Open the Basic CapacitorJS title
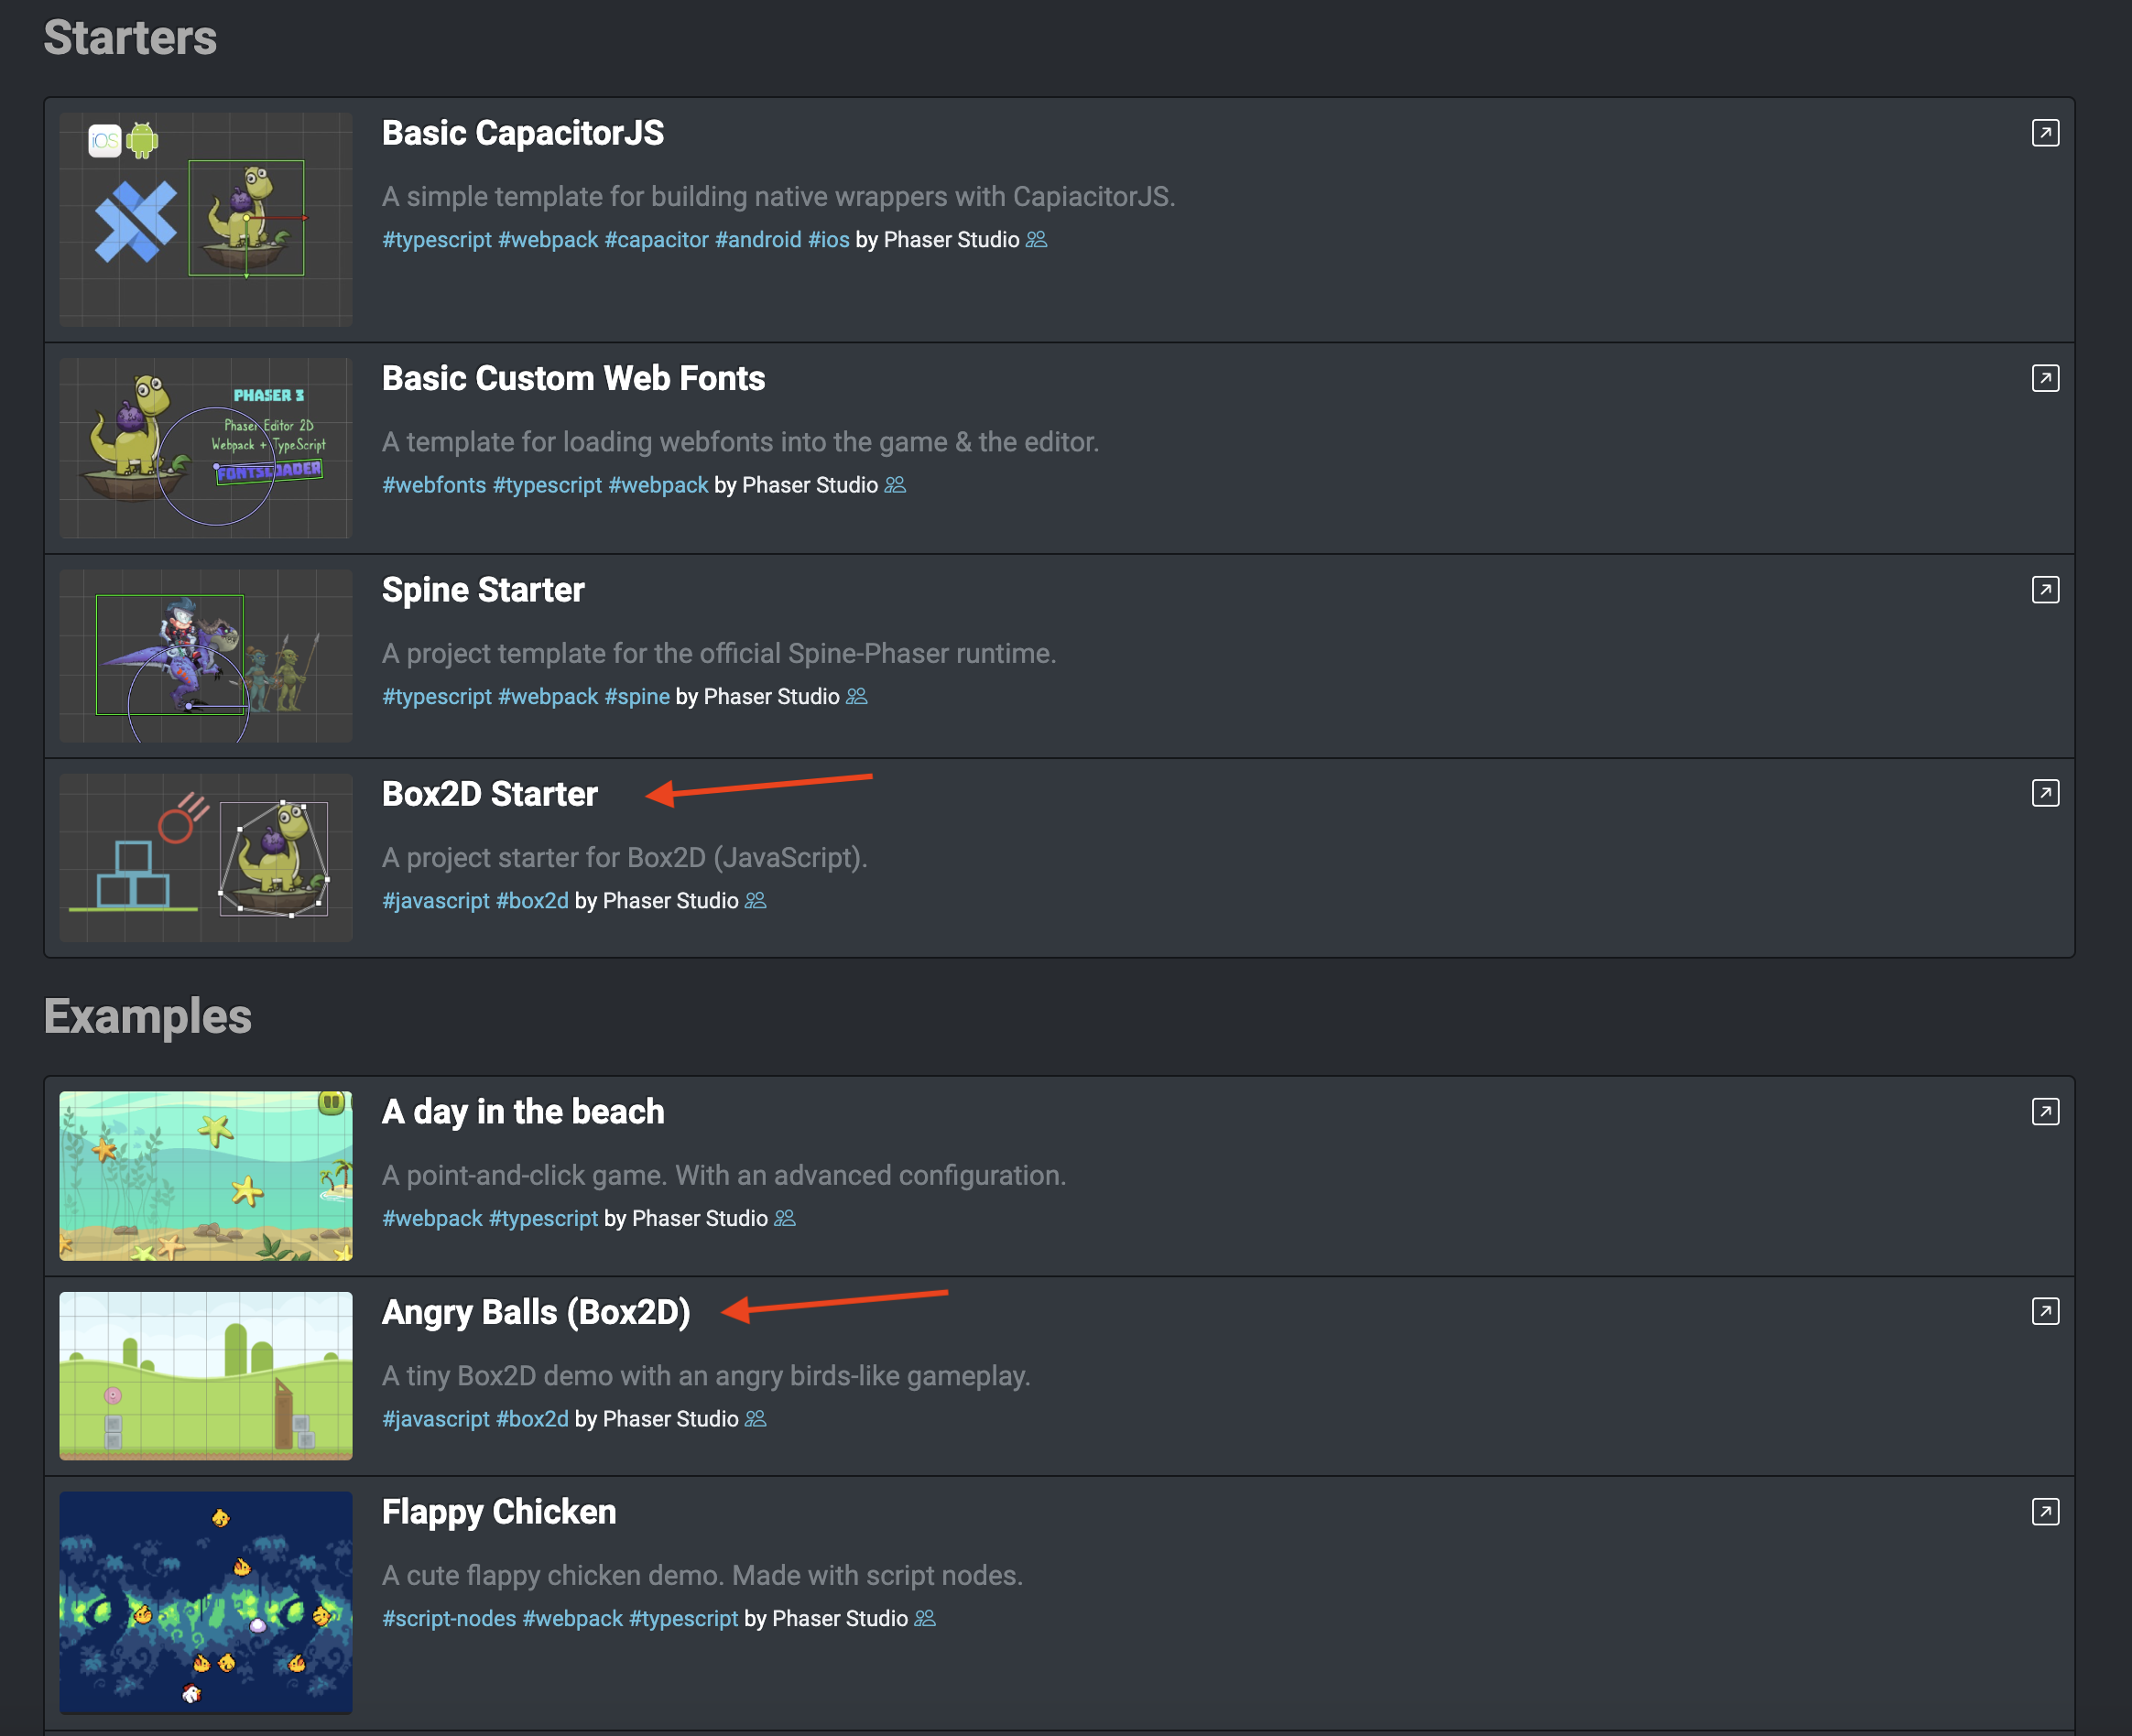This screenshot has width=2132, height=1736. [523, 133]
